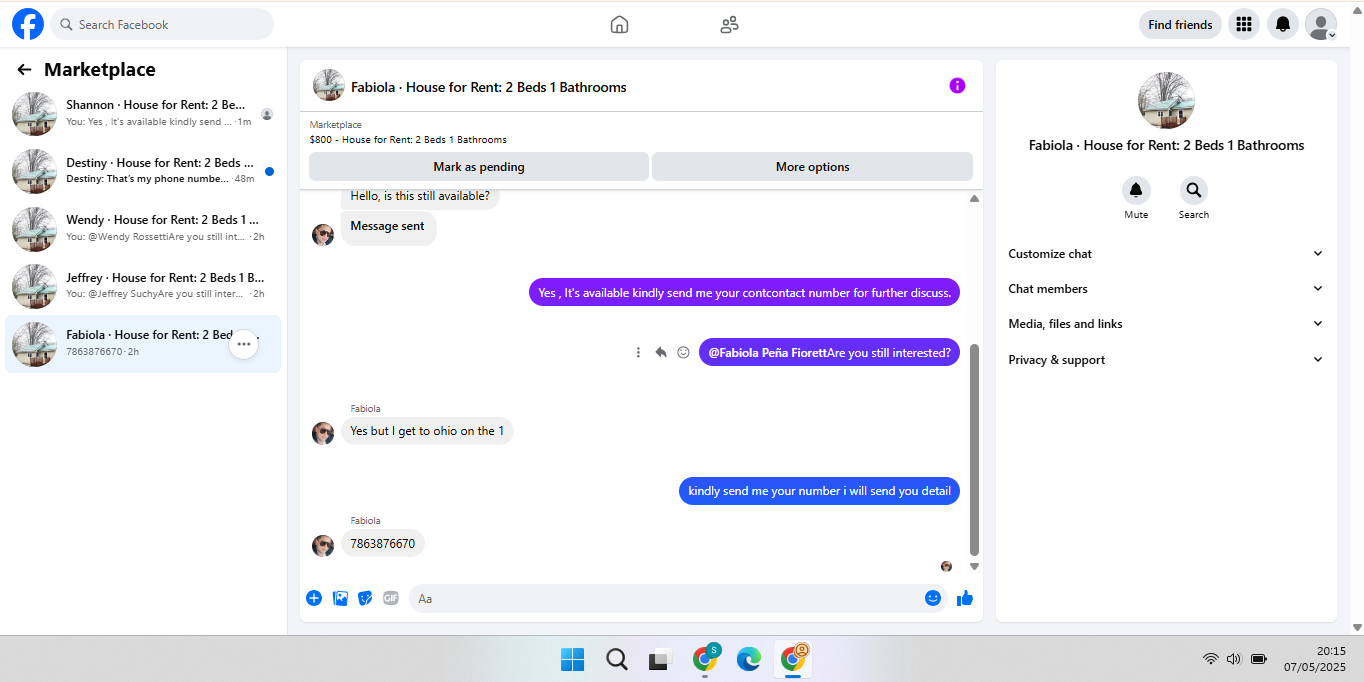Viewport: 1364px width, 682px height.
Task: Choose a GIF icon in composer
Action: (390, 598)
